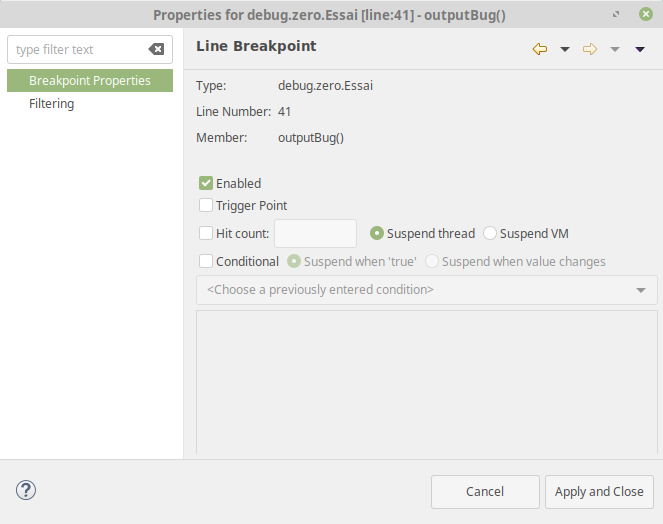The width and height of the screenshot is (663, 524).
Task: Disable the Enabled checkbox
Action: pyautogui.click(x=206, y=183)
